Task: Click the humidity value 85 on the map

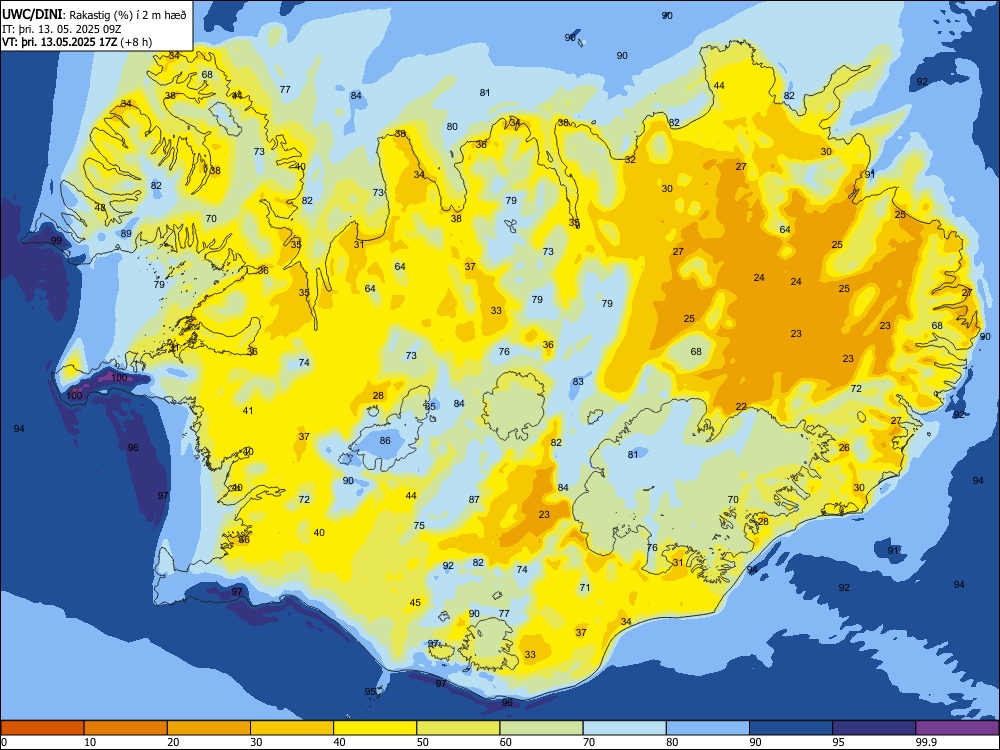Action: click(x=430, y=406)
